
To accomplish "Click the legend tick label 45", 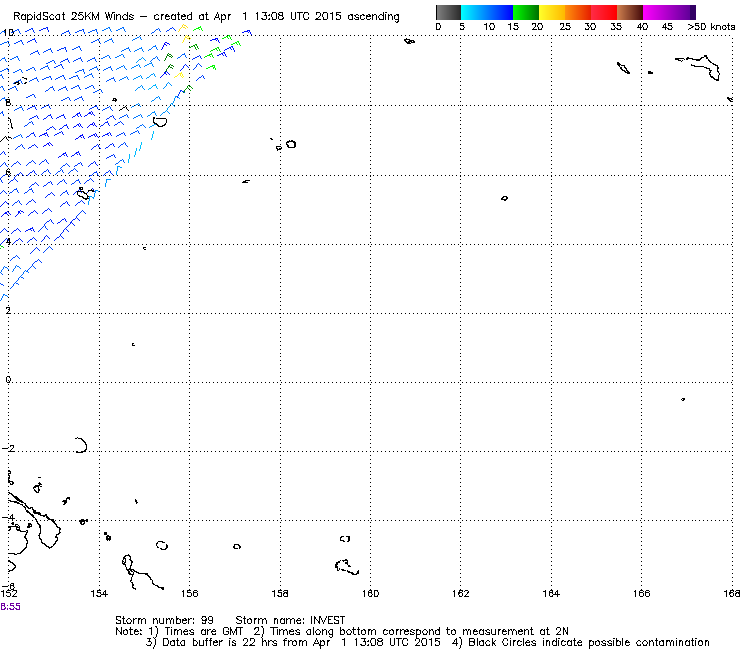I will (x=667, y=27).
